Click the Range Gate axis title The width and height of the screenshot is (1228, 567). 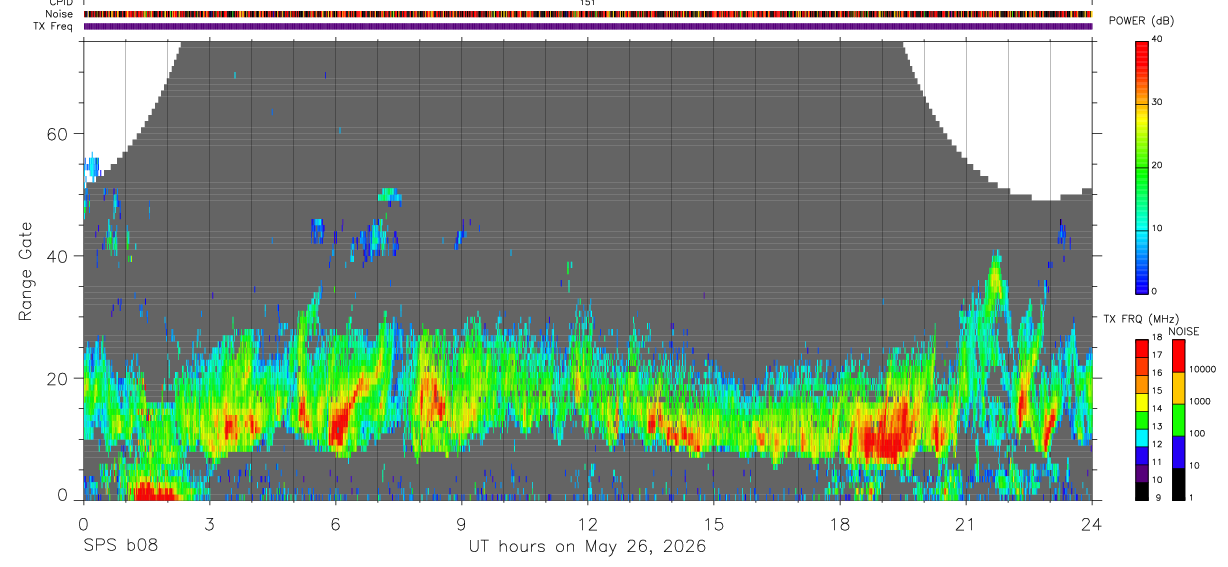(26, 271)
